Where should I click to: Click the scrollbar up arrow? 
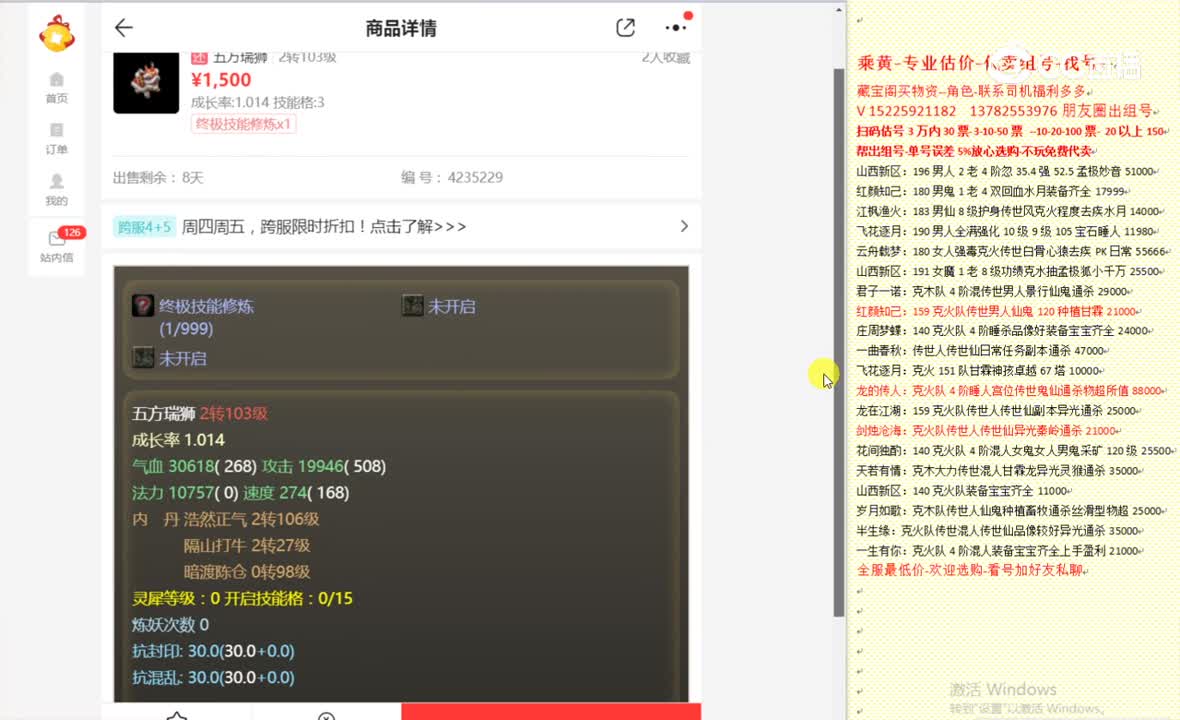coord(839,10)
